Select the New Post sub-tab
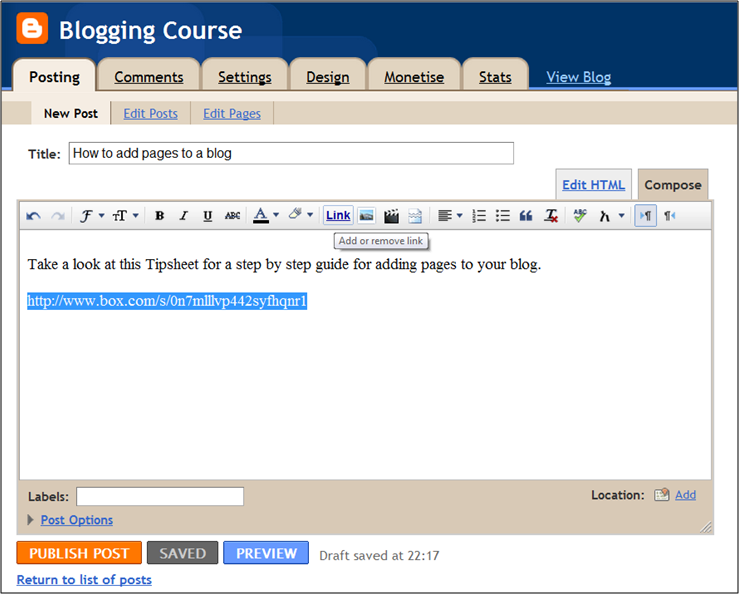Image resolution: width=739 pixels, height=594 pixels. [x=71, y=113]
